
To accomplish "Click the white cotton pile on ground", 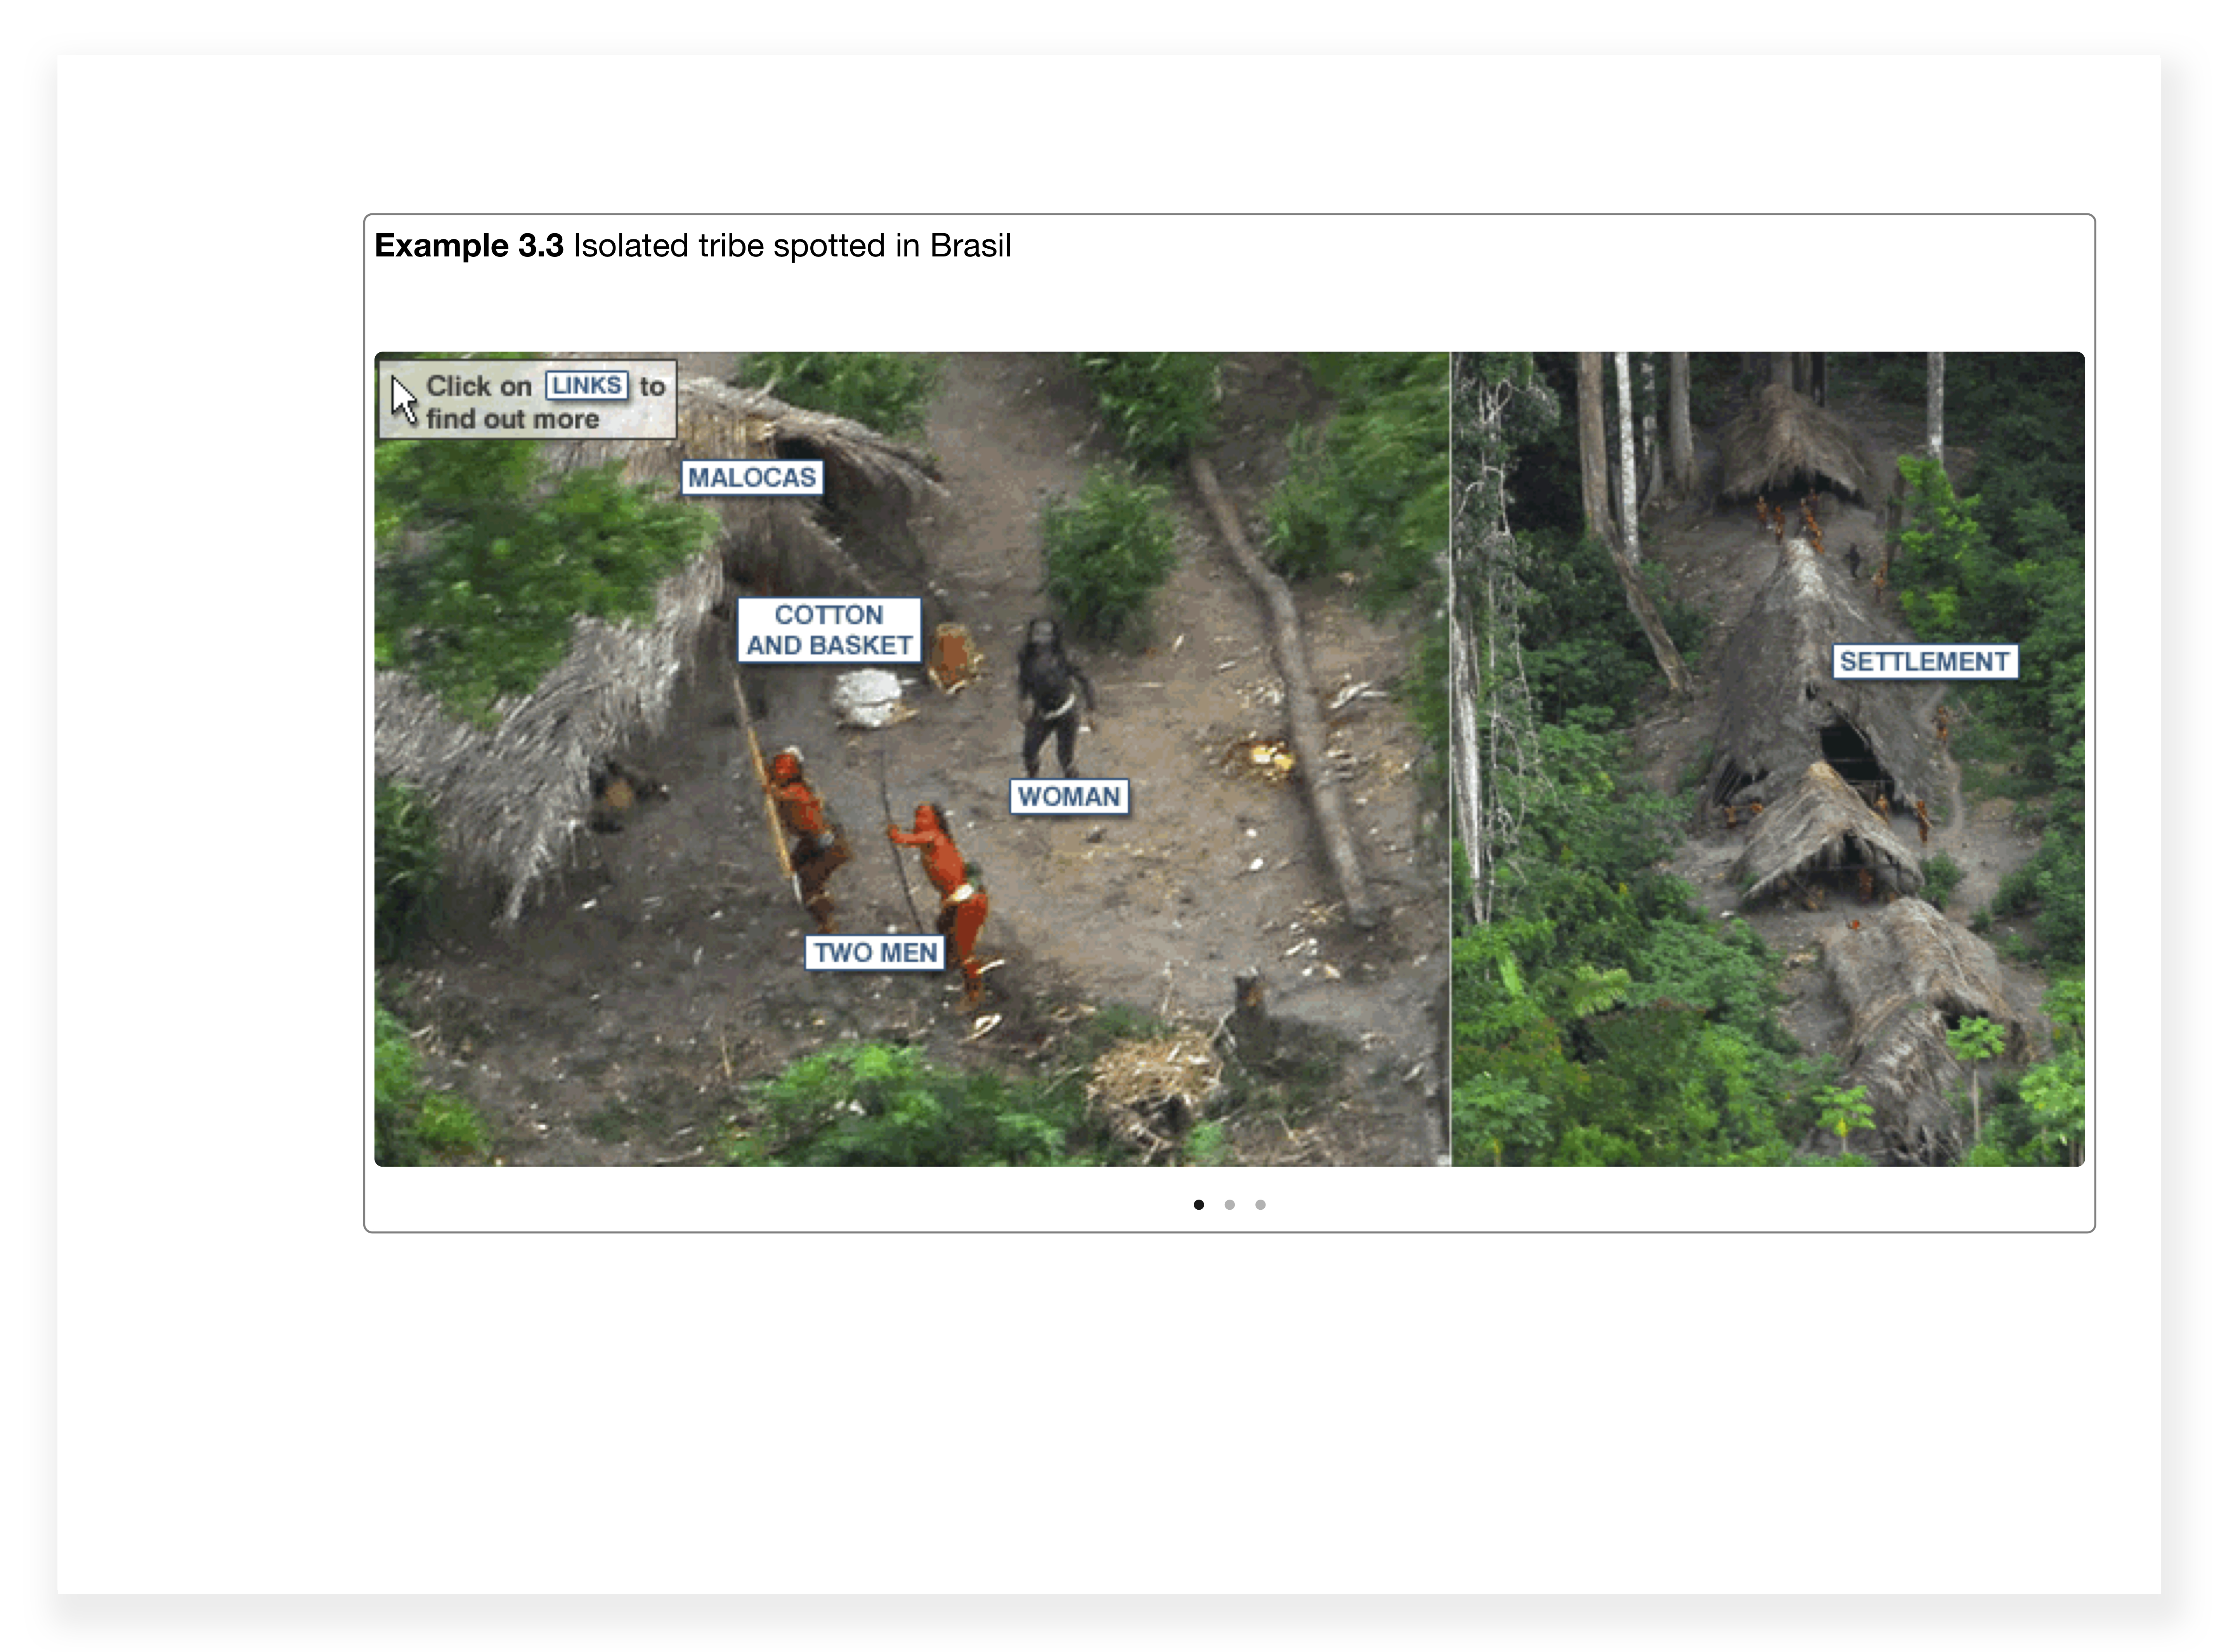I will [868, 697].
